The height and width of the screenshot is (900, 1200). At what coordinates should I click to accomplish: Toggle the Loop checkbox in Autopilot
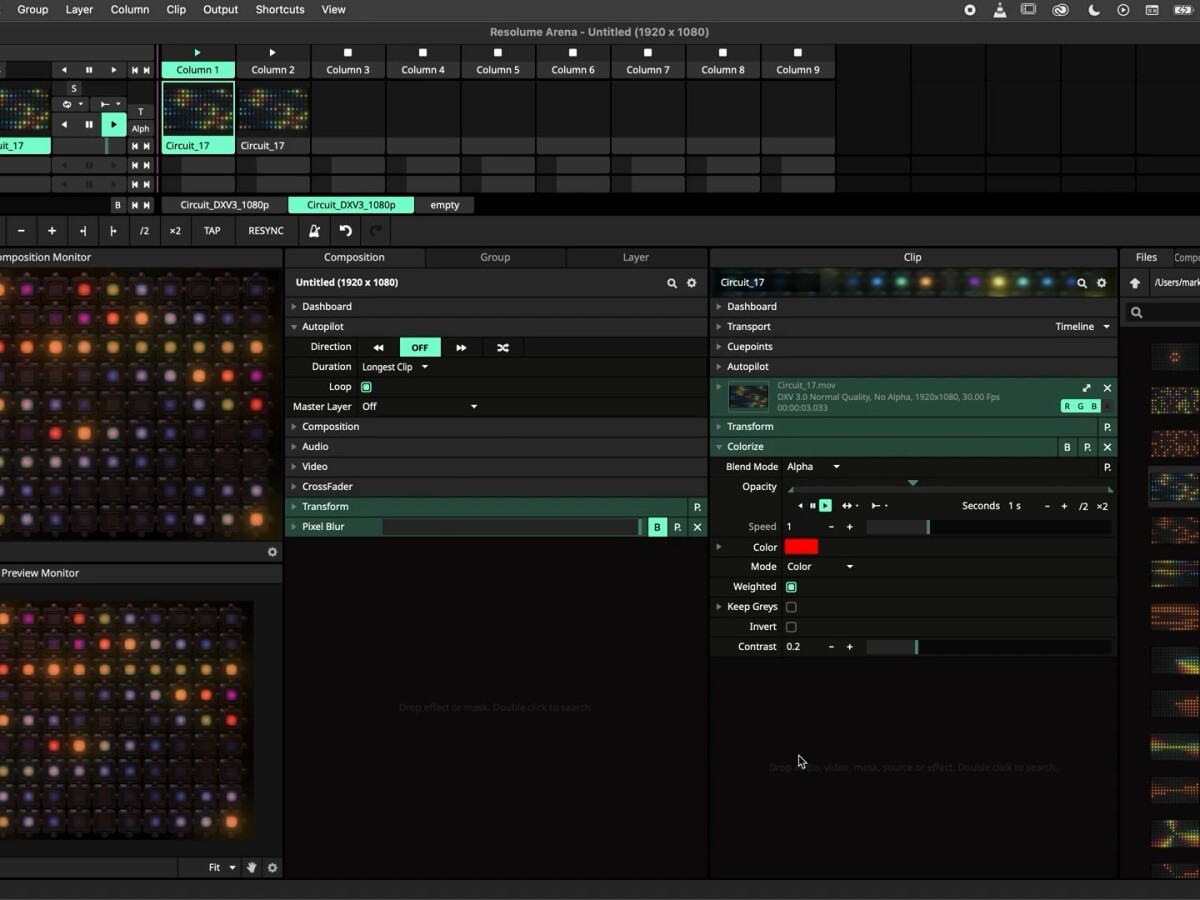366,387
